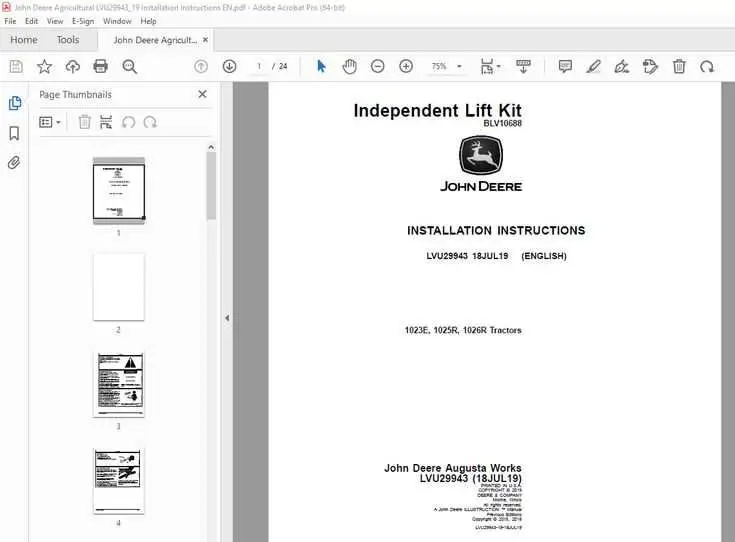Delete selected thumbnail page
Image resolution: width=735 pixels, height=542 pixels.
(84, 122)
